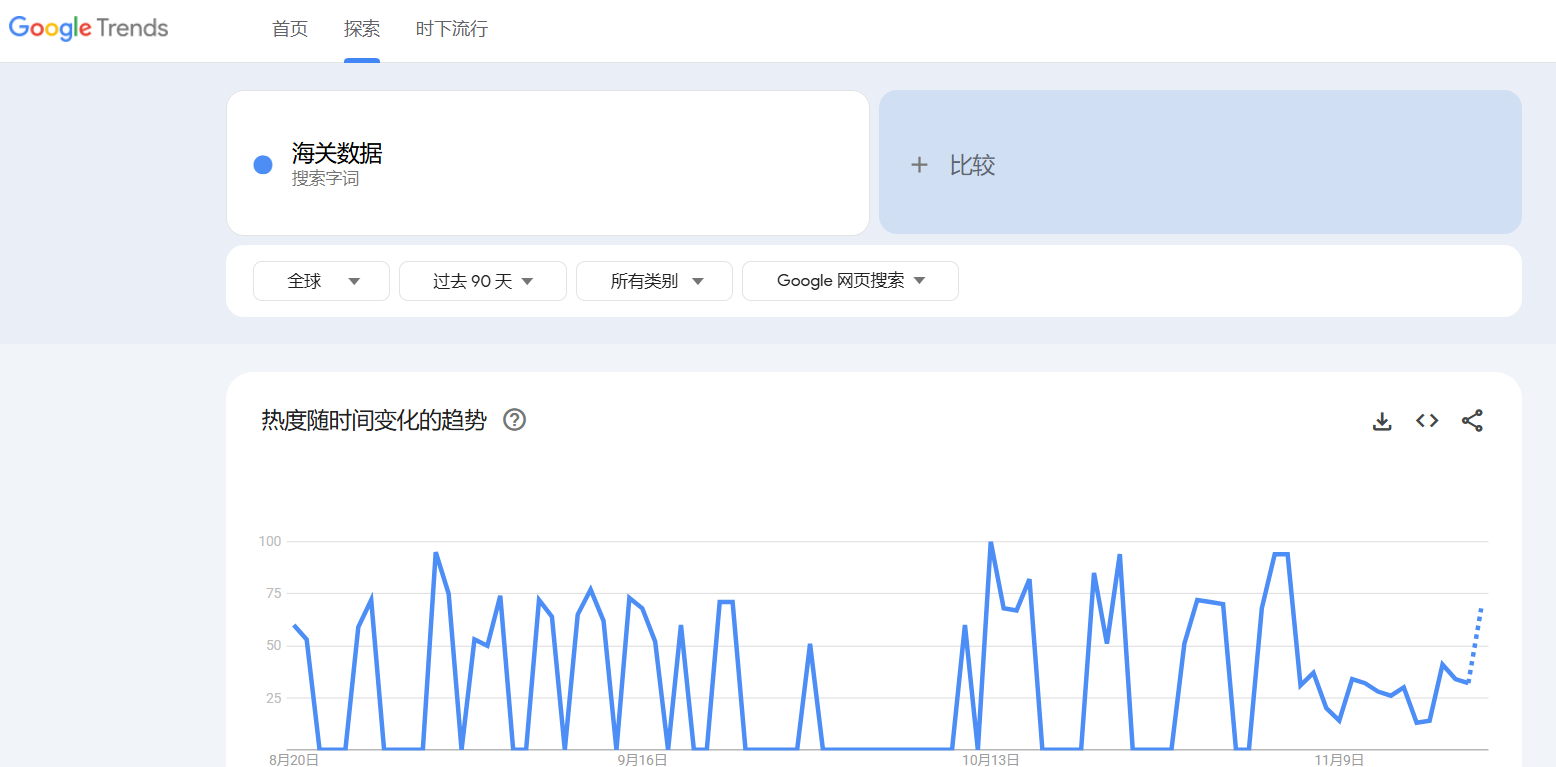The width and height of the screenshot is (1556, 767).
Task: Click the chart peak near 10月13日
Action: tap(990, 543)
